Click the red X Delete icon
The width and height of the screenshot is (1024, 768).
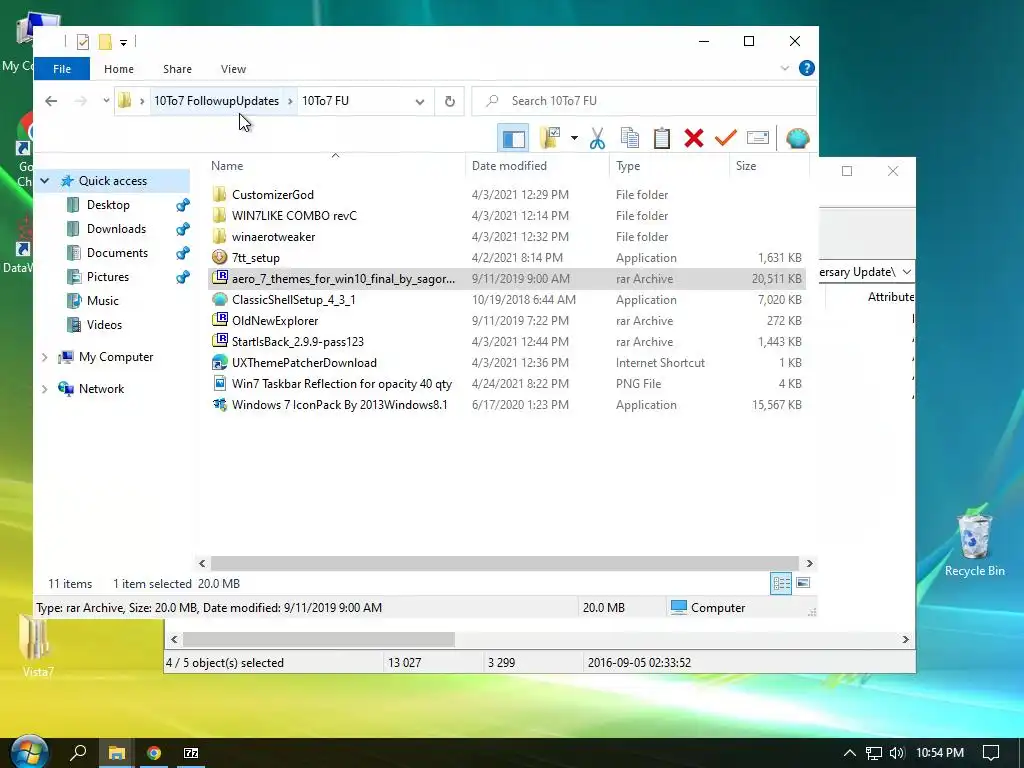694,138
